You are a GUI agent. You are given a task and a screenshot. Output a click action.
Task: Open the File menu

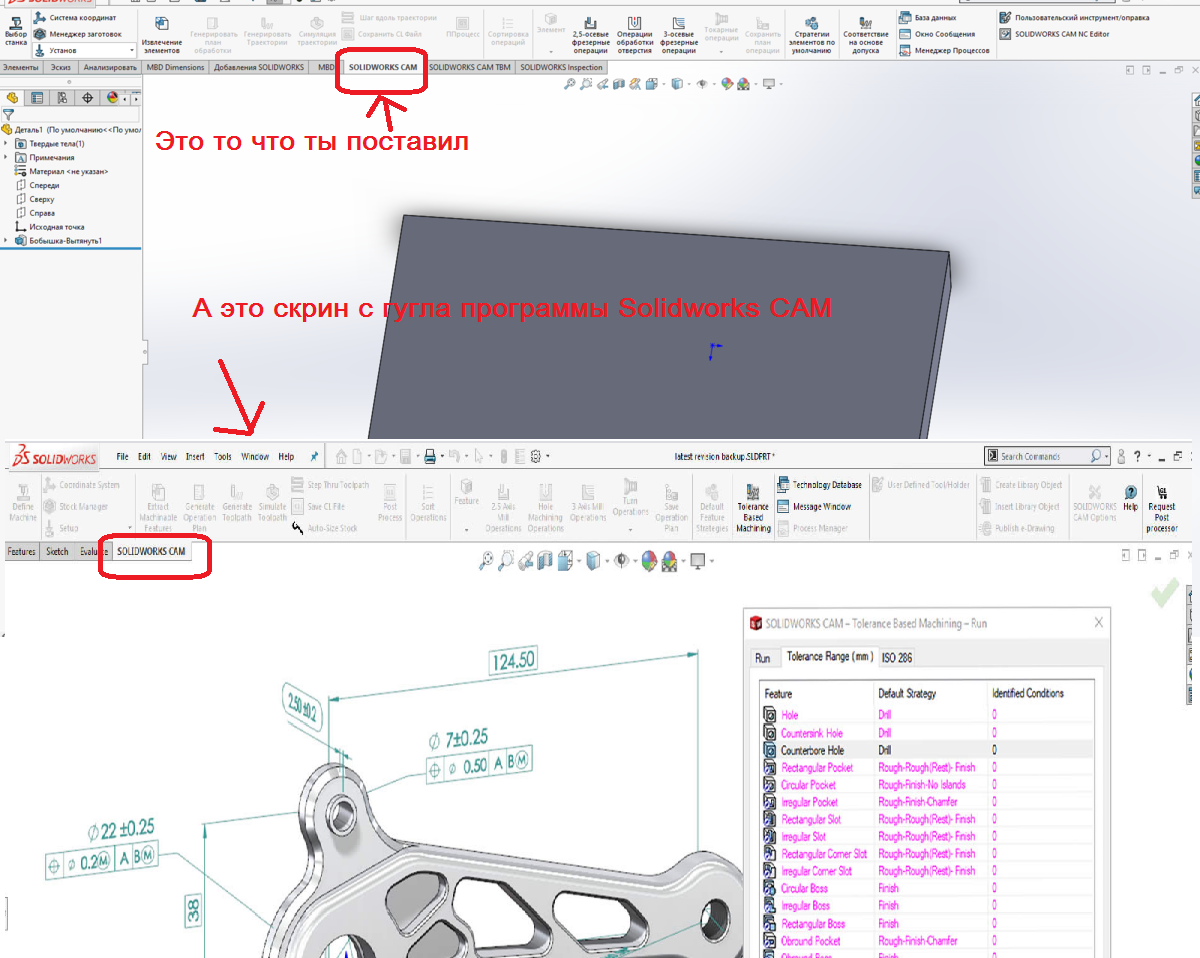point(122,457)
